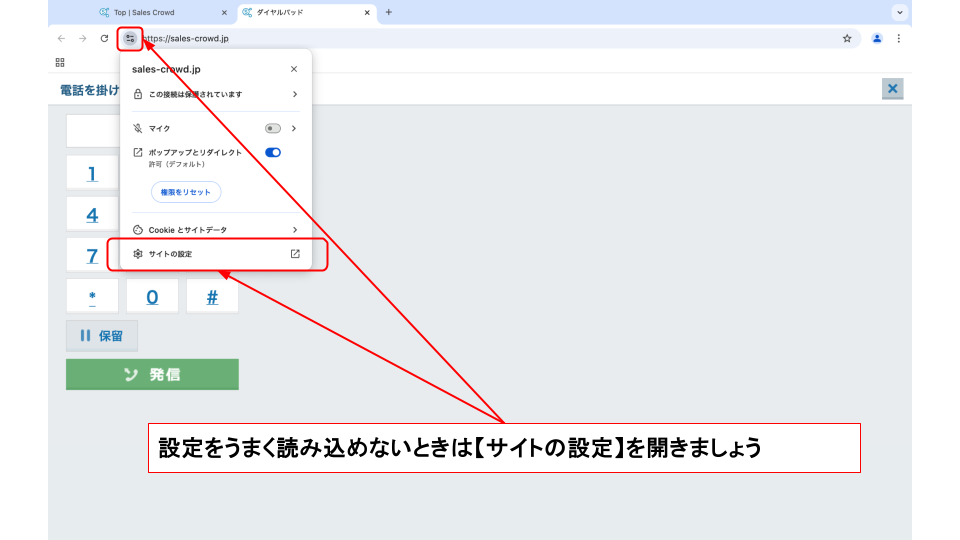This screenshot has height=540, width=960.
Task: Click the 権限をリセット reset permissions button
Action: (x=186, y=192)
